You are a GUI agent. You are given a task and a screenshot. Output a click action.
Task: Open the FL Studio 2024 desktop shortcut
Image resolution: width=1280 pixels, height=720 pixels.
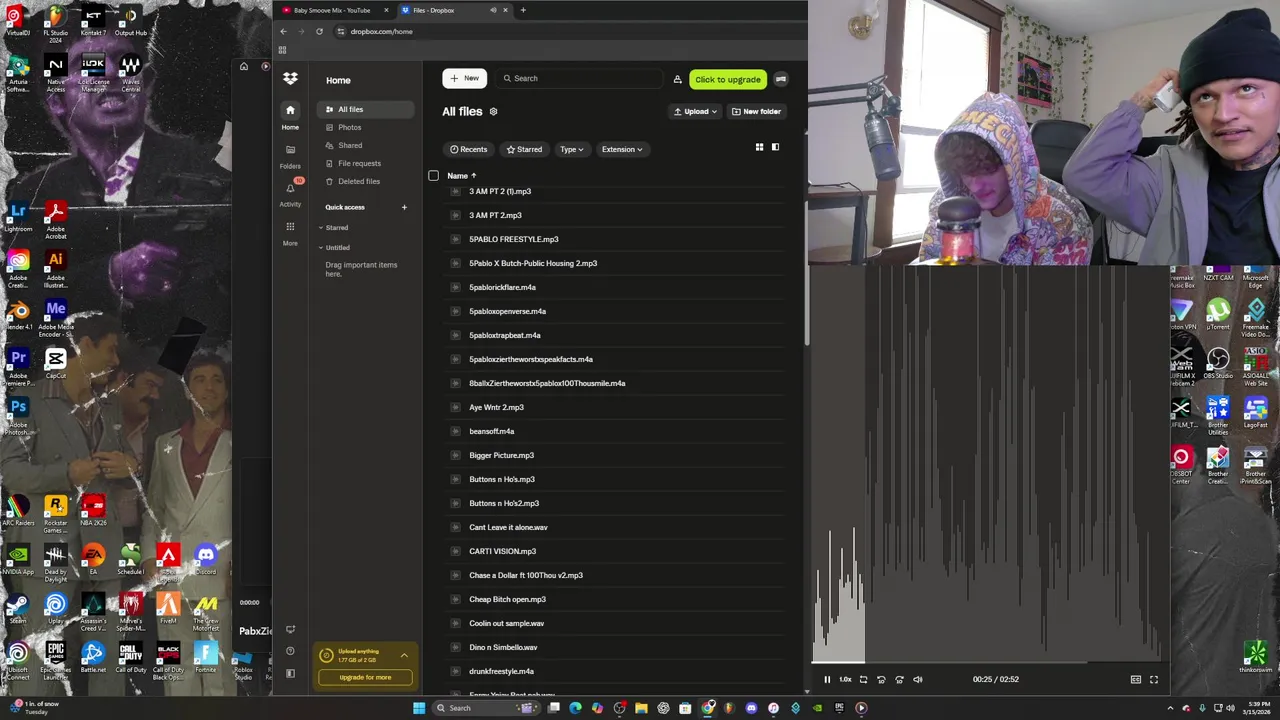(55, 20)
